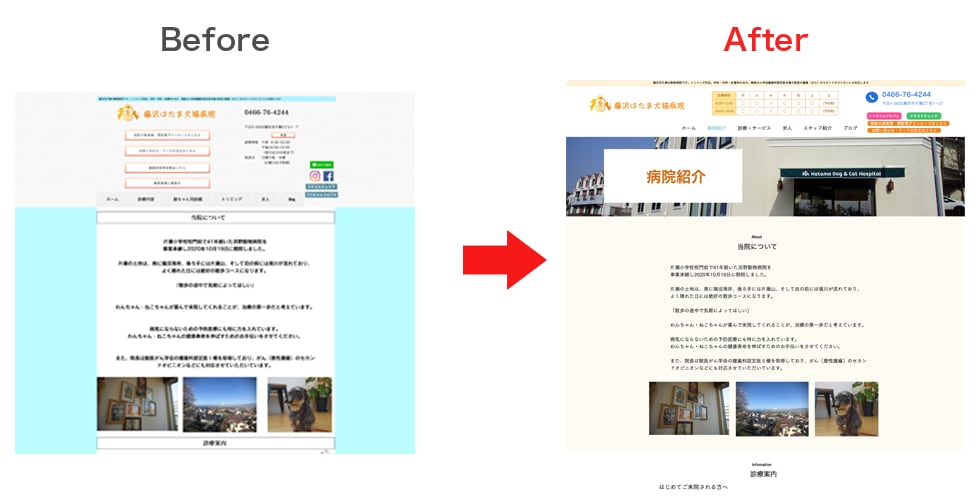Click the pink button in After page header

click(x=884, y=116)
